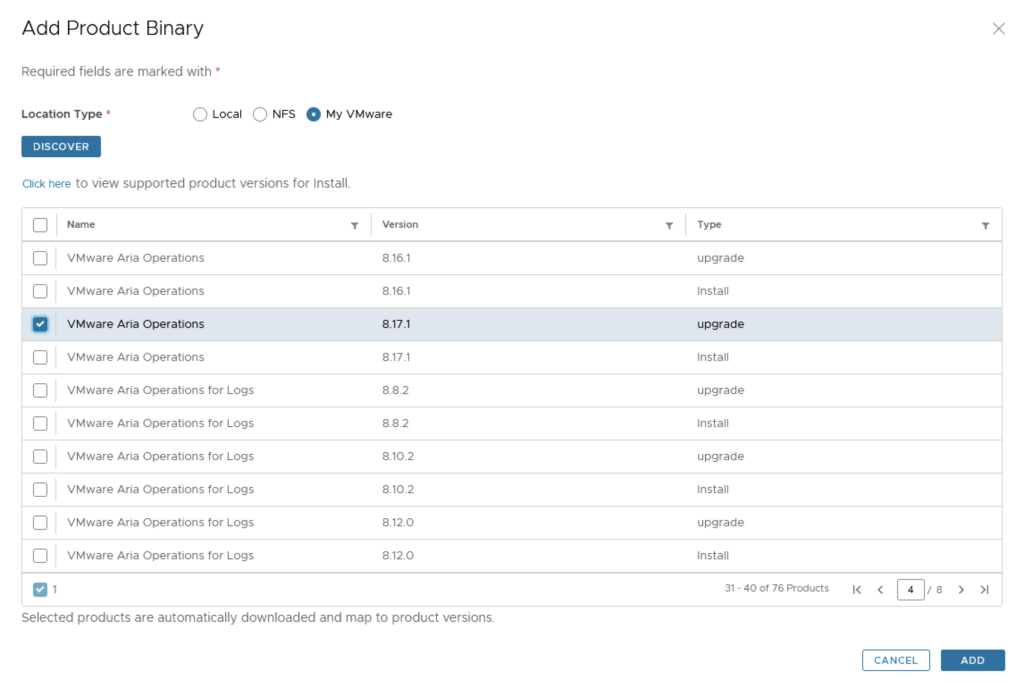Viewport: 1024px width, 688px height.
Task: Open the 'Click here' supported versions link
Action: click(x=46, y=184)
